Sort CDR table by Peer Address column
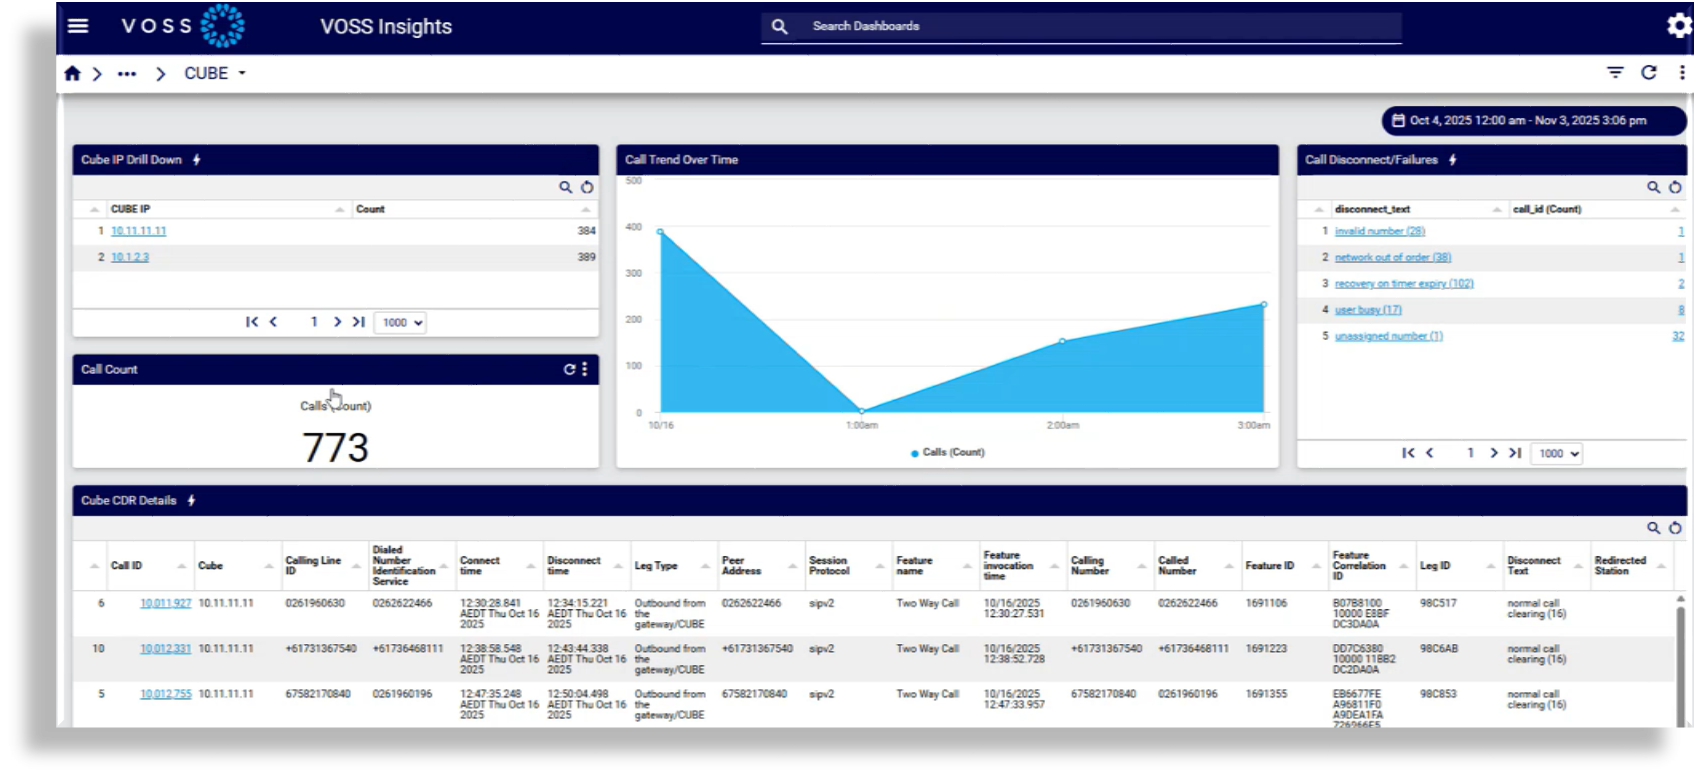 [x=741, y=566]
